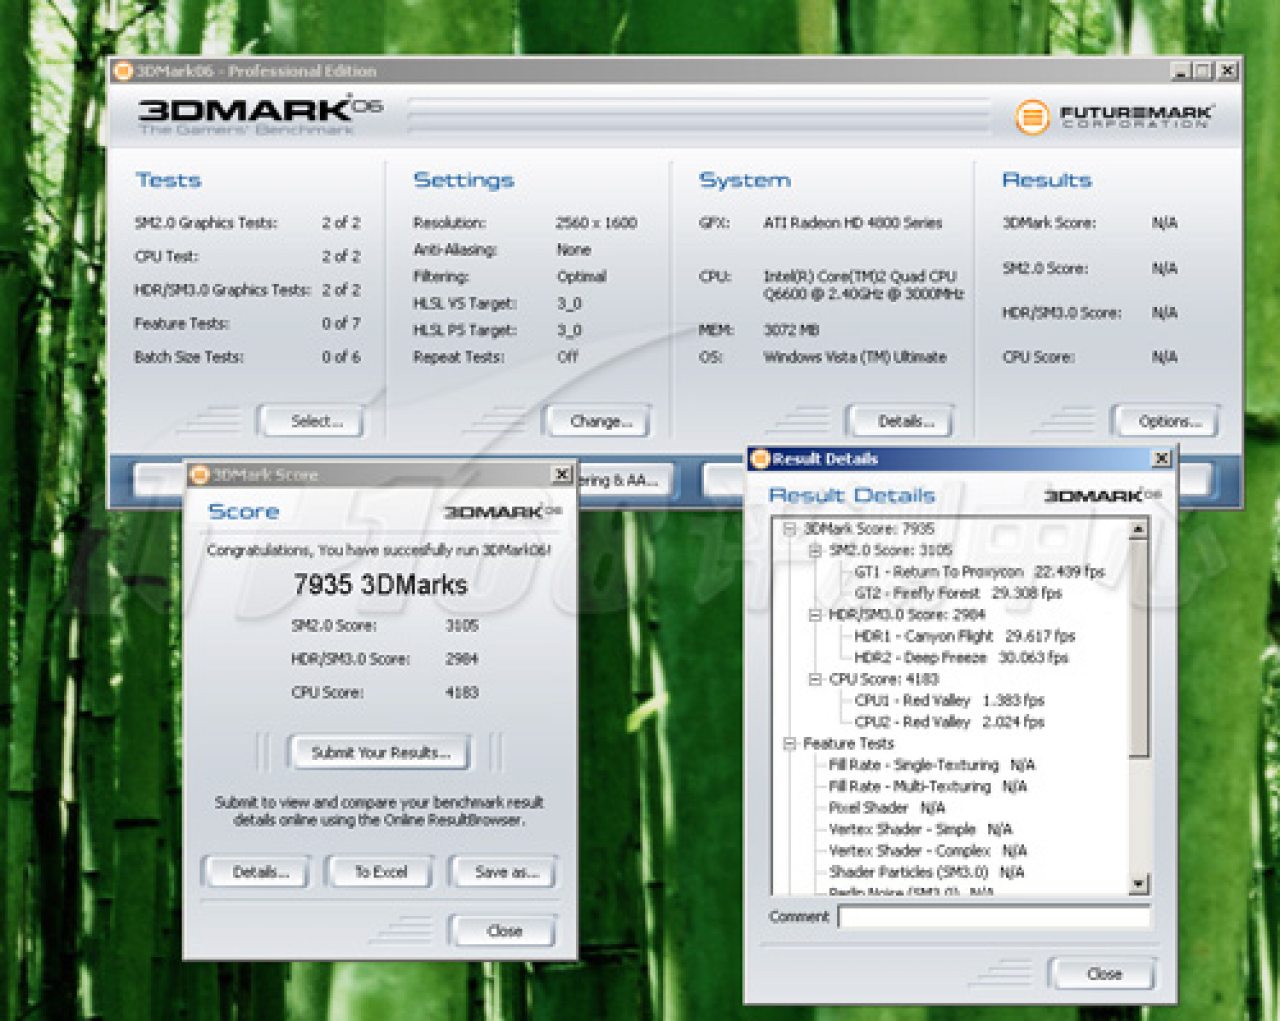
Task: Click the 7935 3DMarks score text
Action: [380, 585]
